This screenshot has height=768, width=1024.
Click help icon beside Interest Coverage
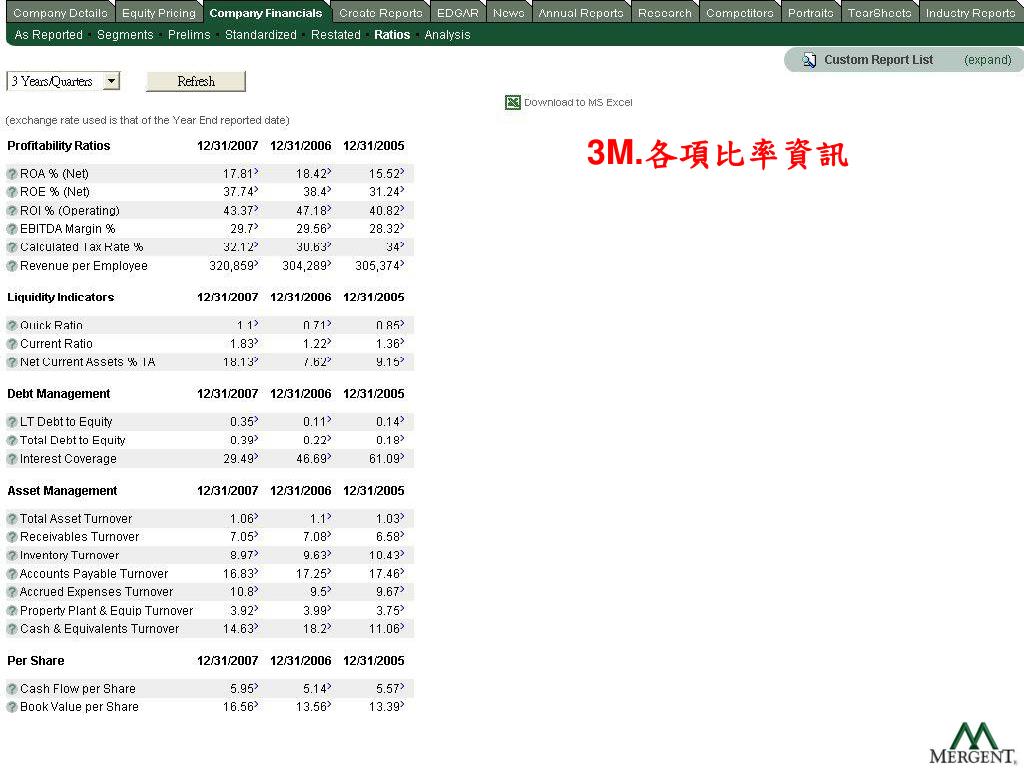(12, 459)
